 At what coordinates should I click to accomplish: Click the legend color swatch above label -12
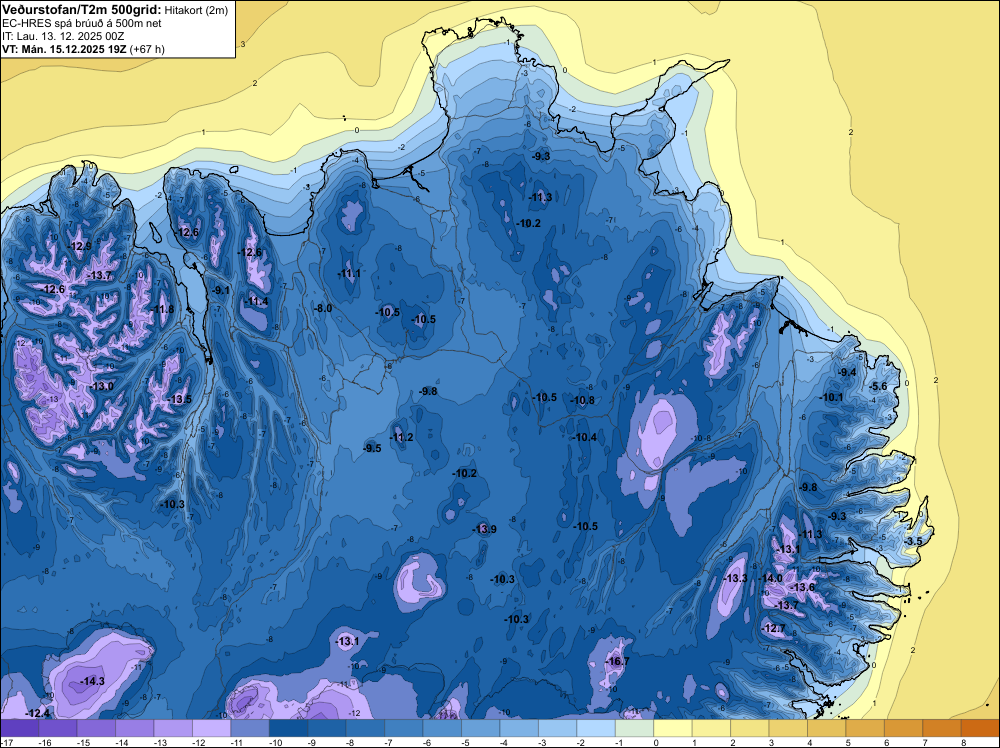tap(211, 728)
